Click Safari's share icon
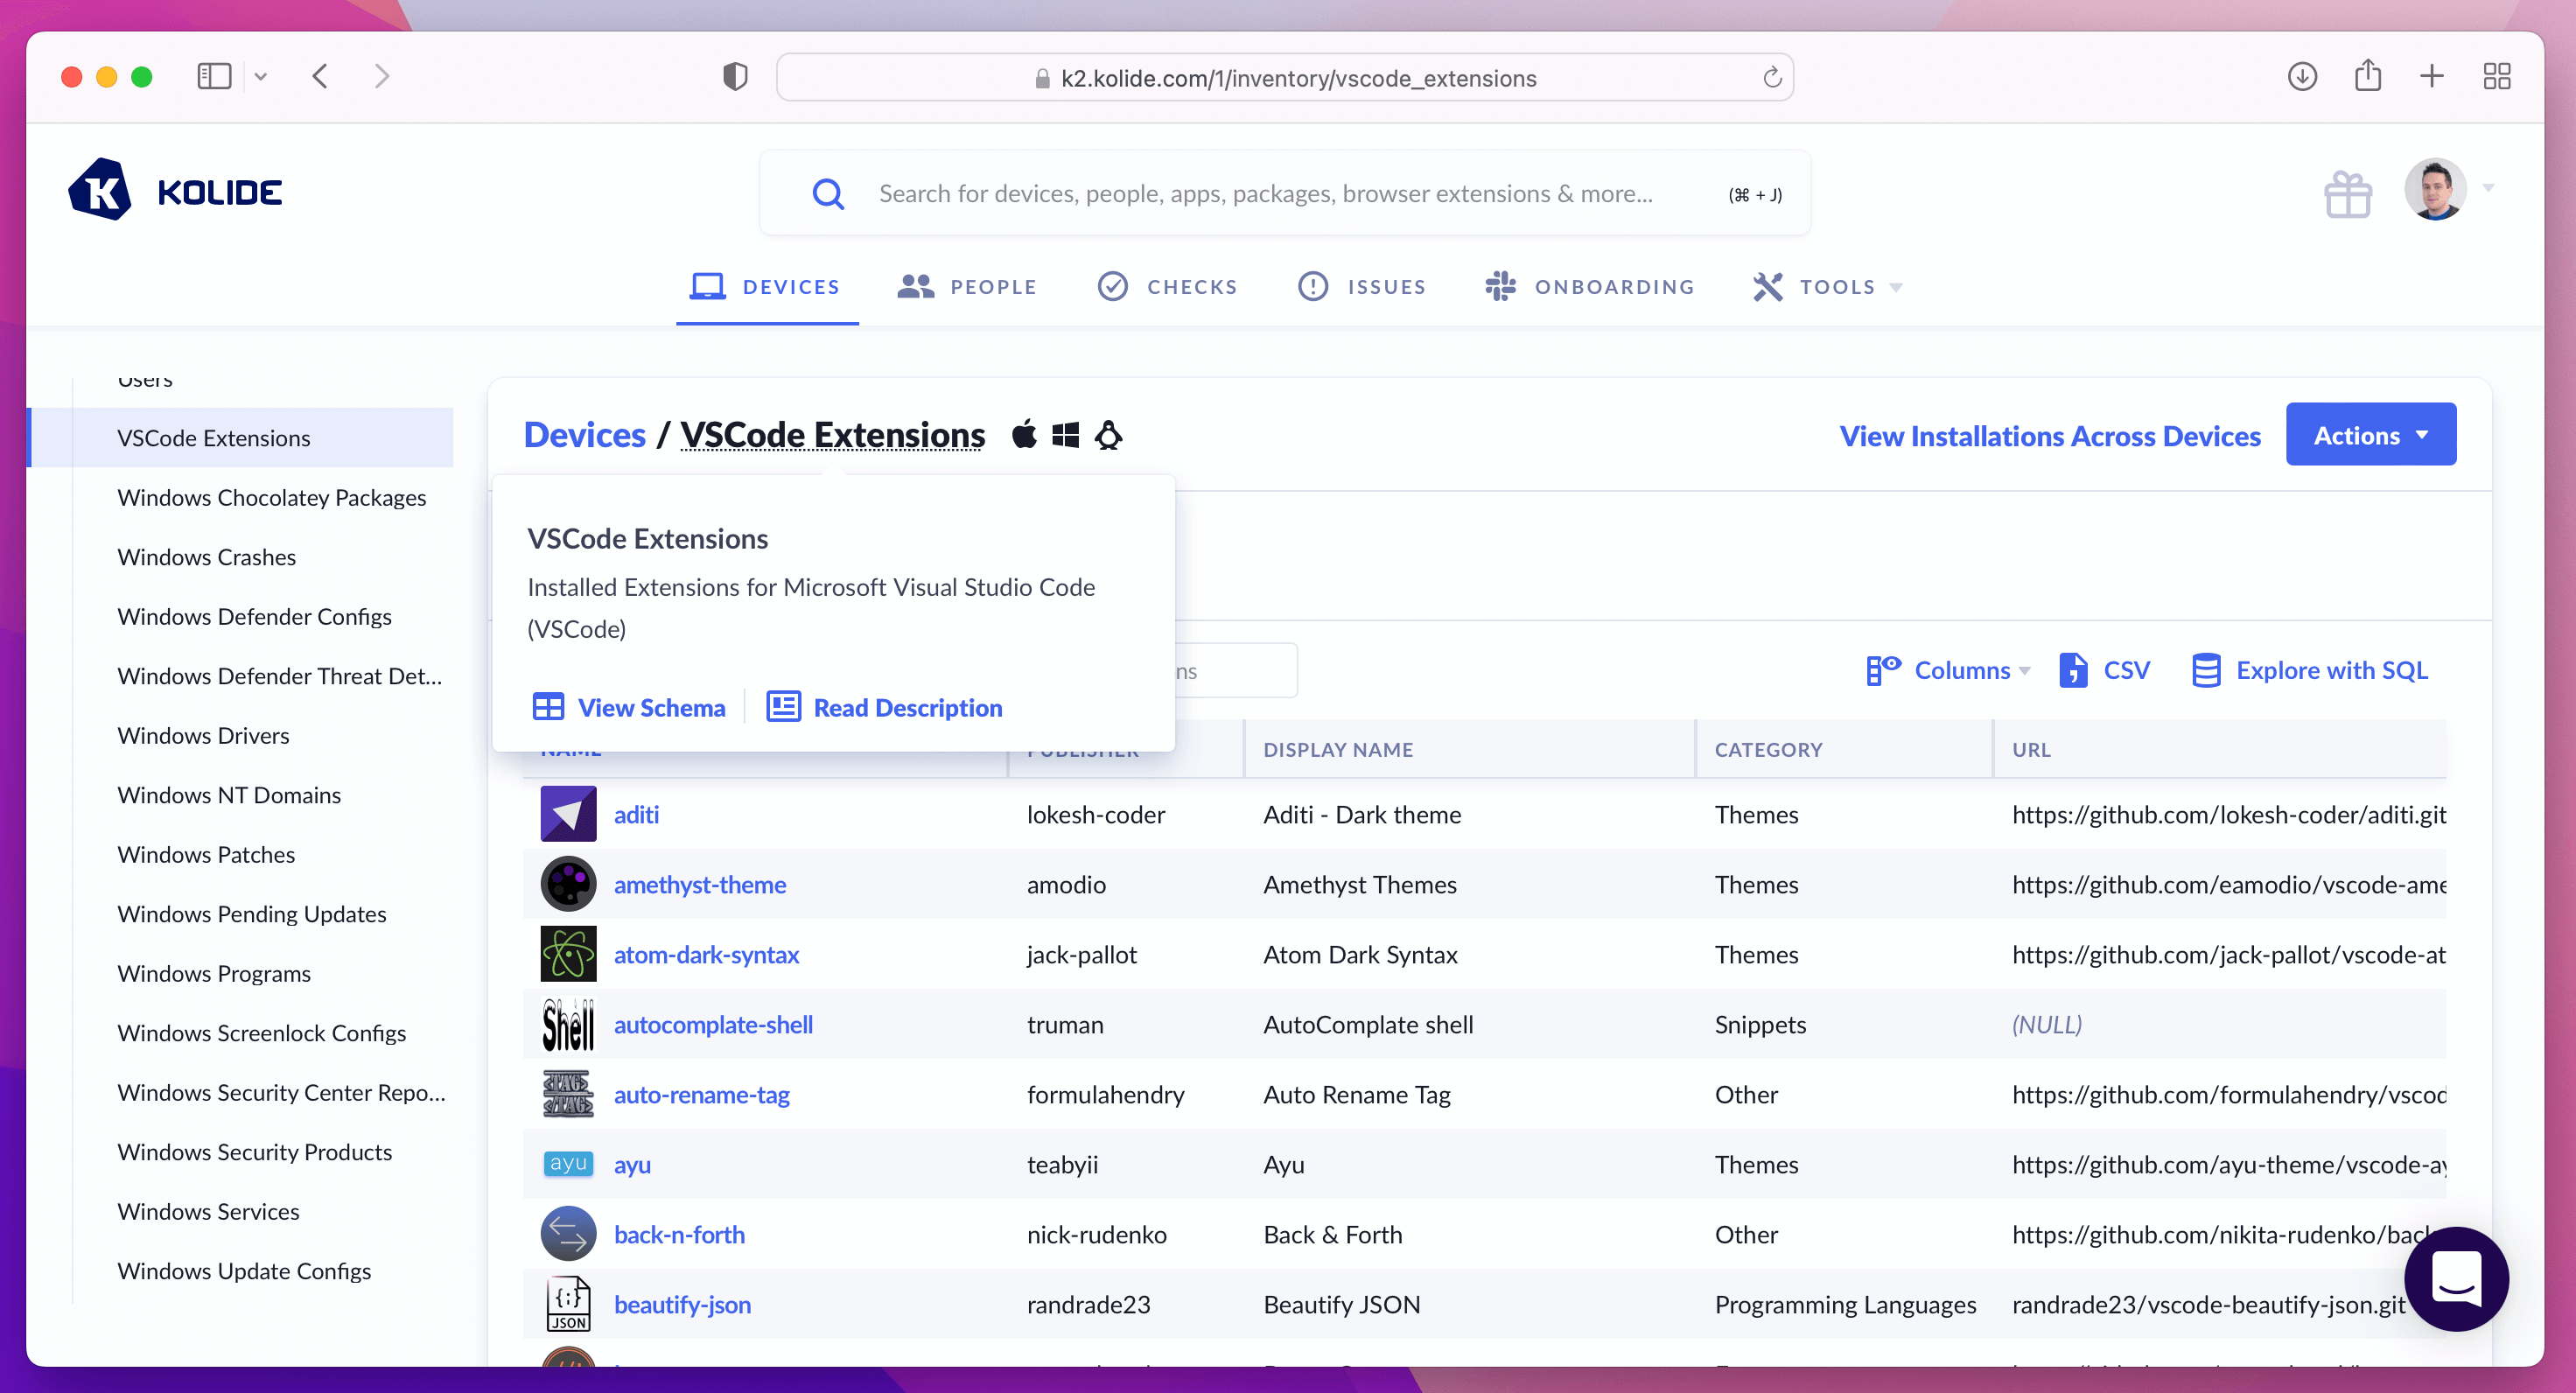 pos(2367,76)
